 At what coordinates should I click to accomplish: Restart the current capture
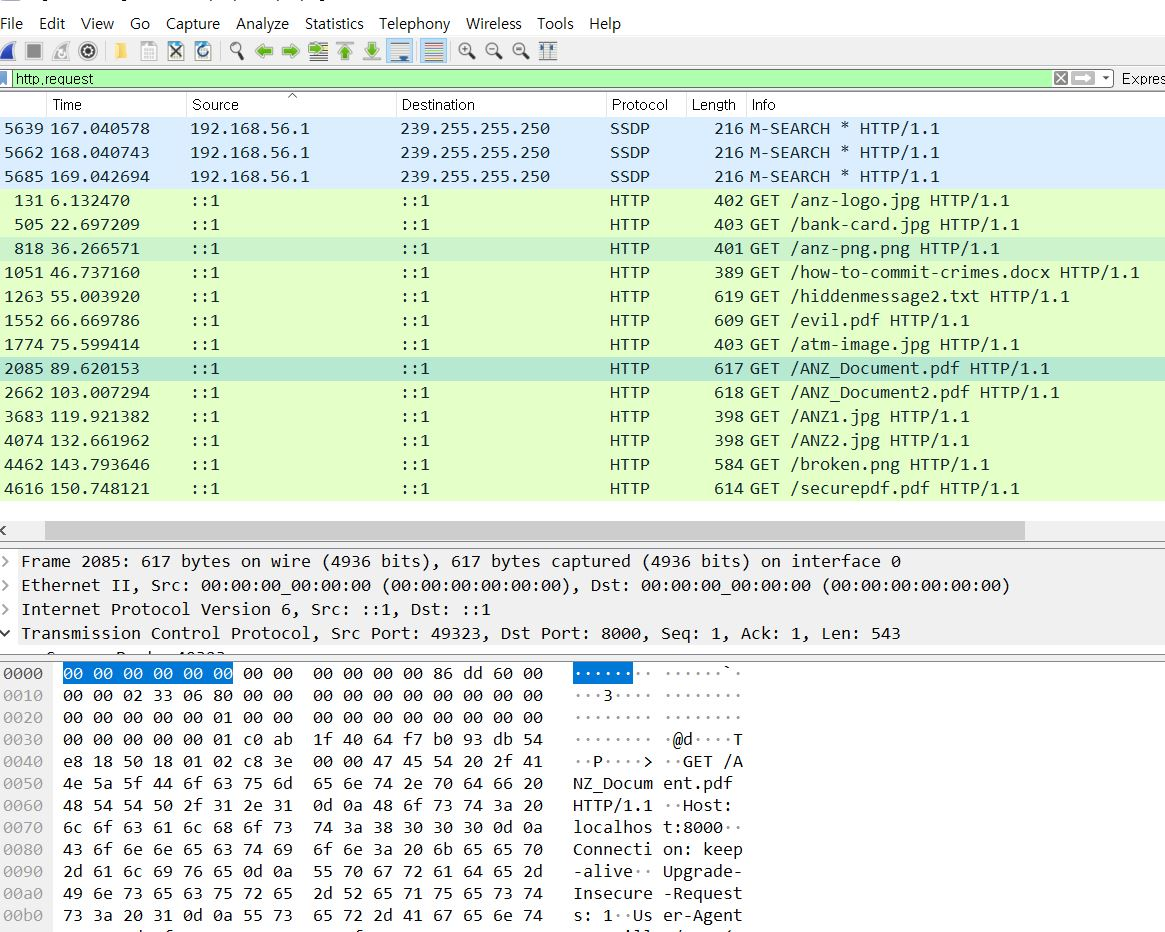[61, 51]
